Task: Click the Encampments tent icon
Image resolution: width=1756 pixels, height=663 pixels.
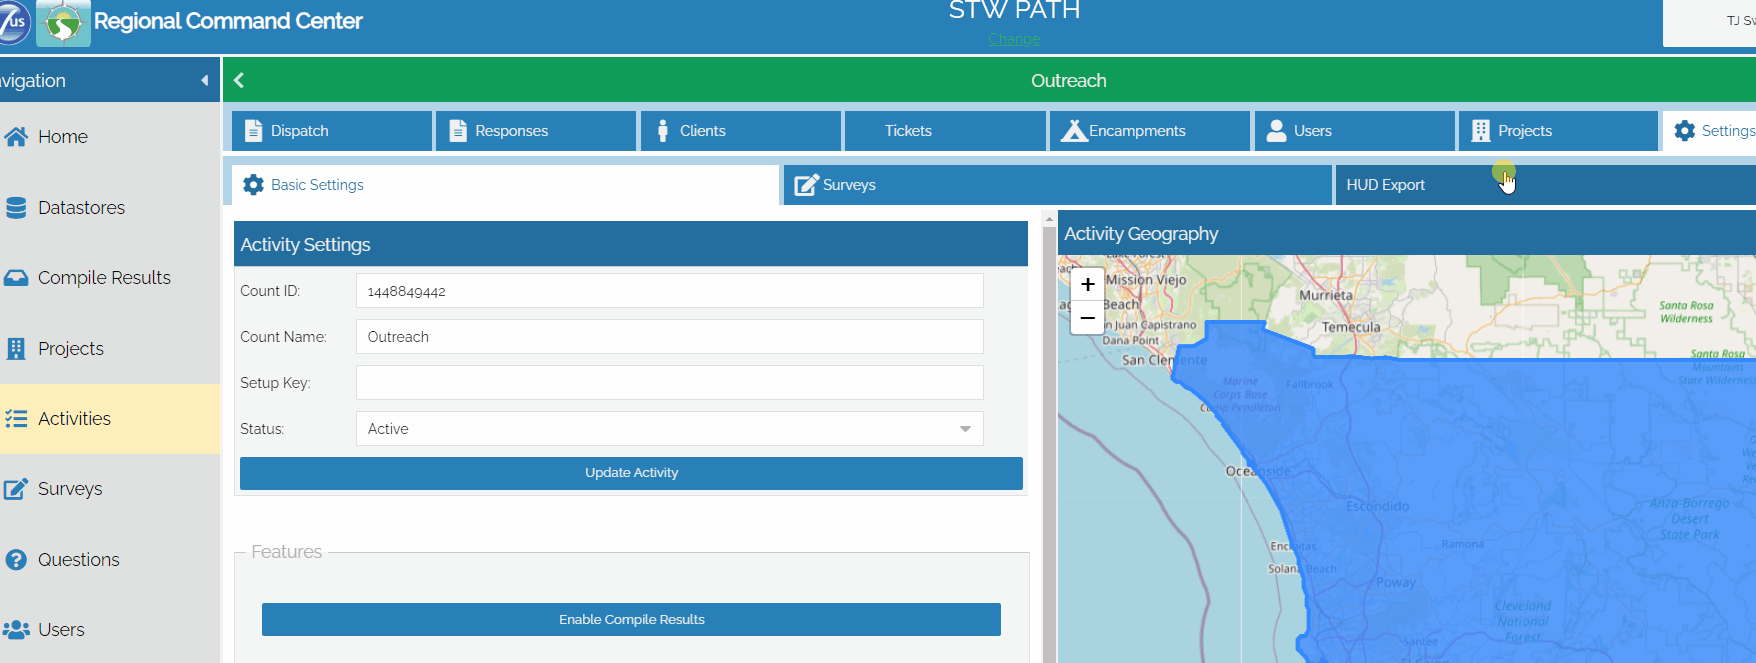Action: click(1073, 131)
